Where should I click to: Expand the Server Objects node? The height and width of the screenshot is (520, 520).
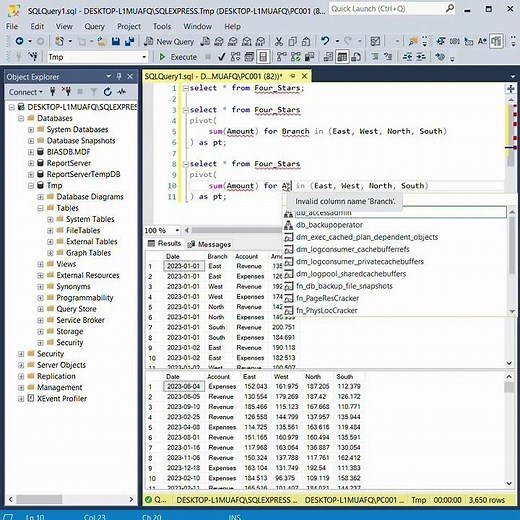(x=21, y=365)
